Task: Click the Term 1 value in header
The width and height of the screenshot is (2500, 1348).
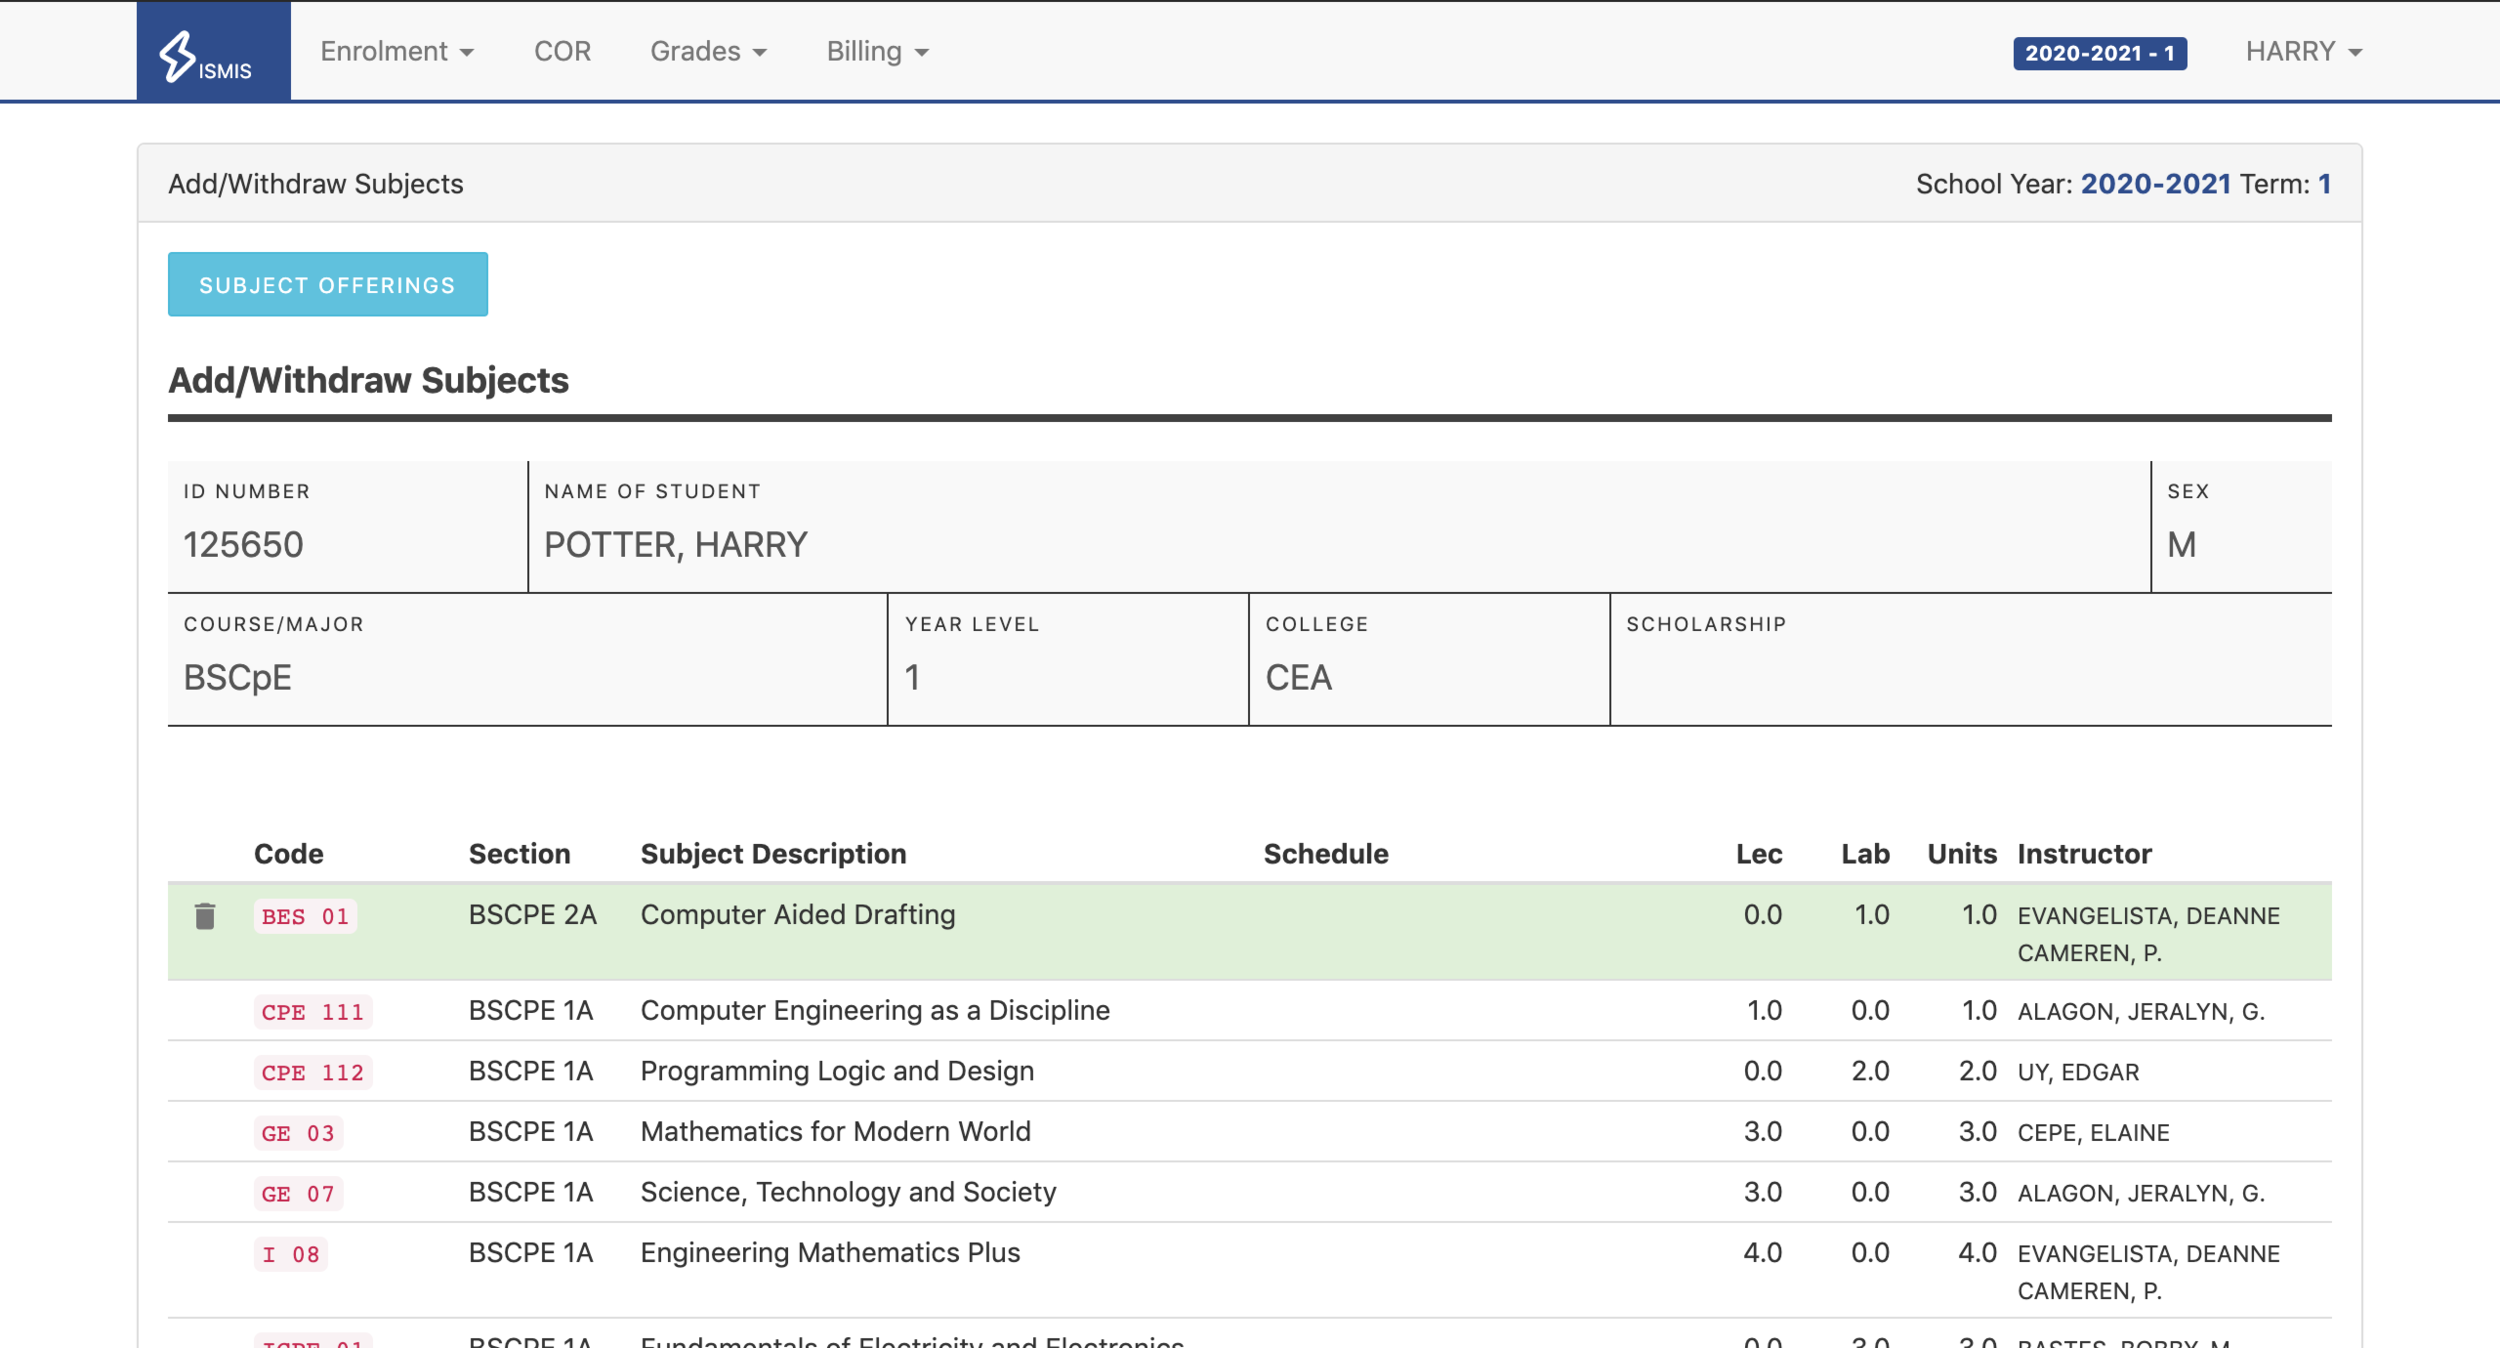Action: pyautogui.click(x=2324, y=184)
